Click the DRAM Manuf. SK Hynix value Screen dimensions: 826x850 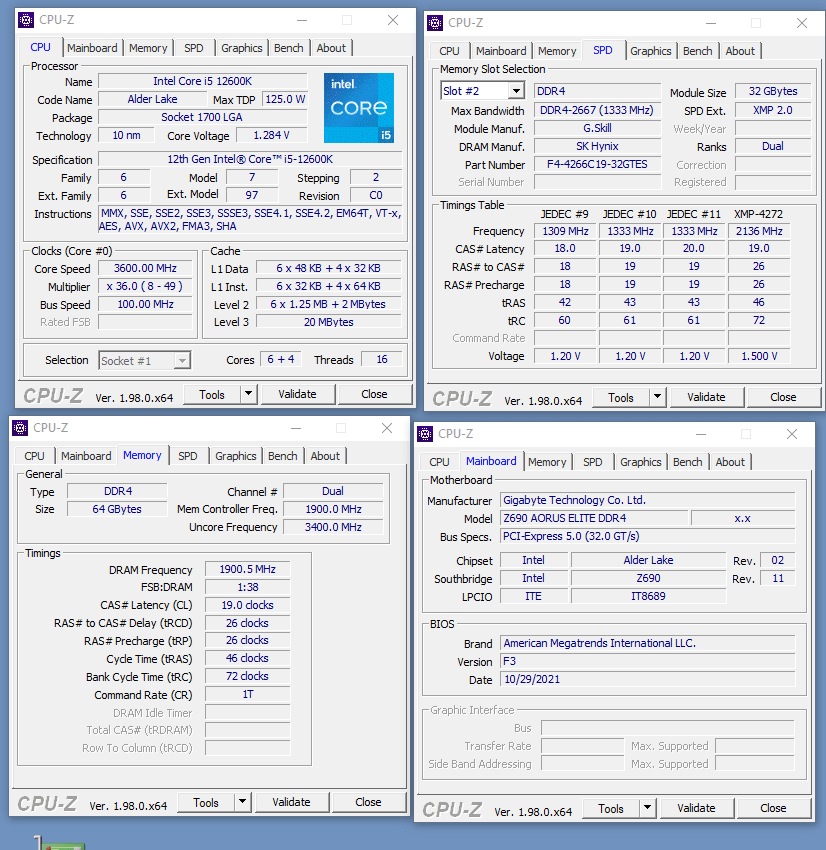pos(597,146)
